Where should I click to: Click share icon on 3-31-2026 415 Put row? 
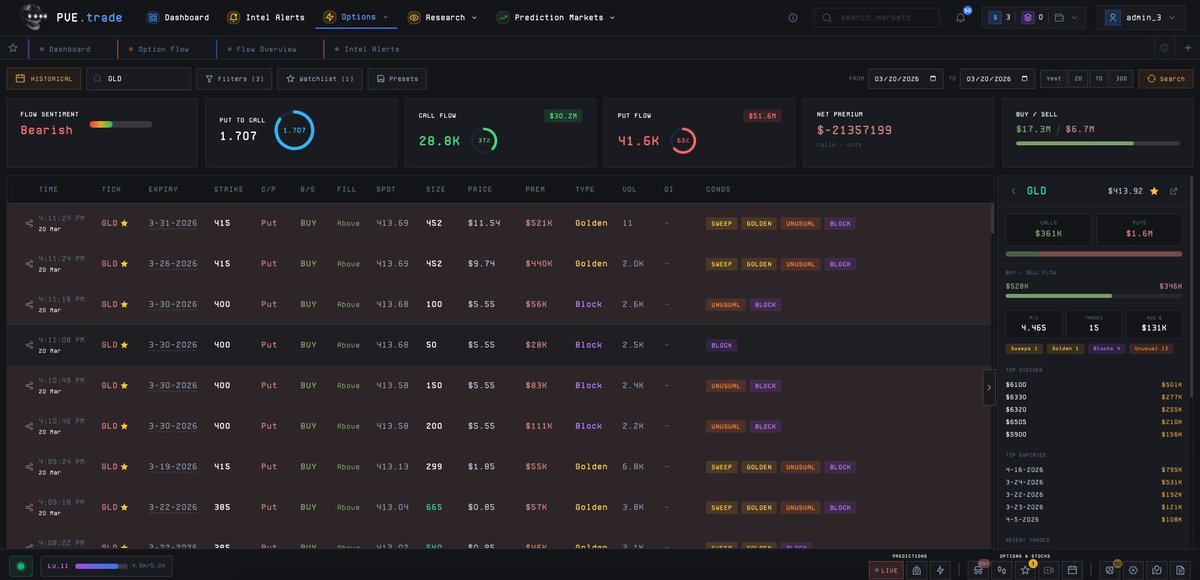[29, 223]
